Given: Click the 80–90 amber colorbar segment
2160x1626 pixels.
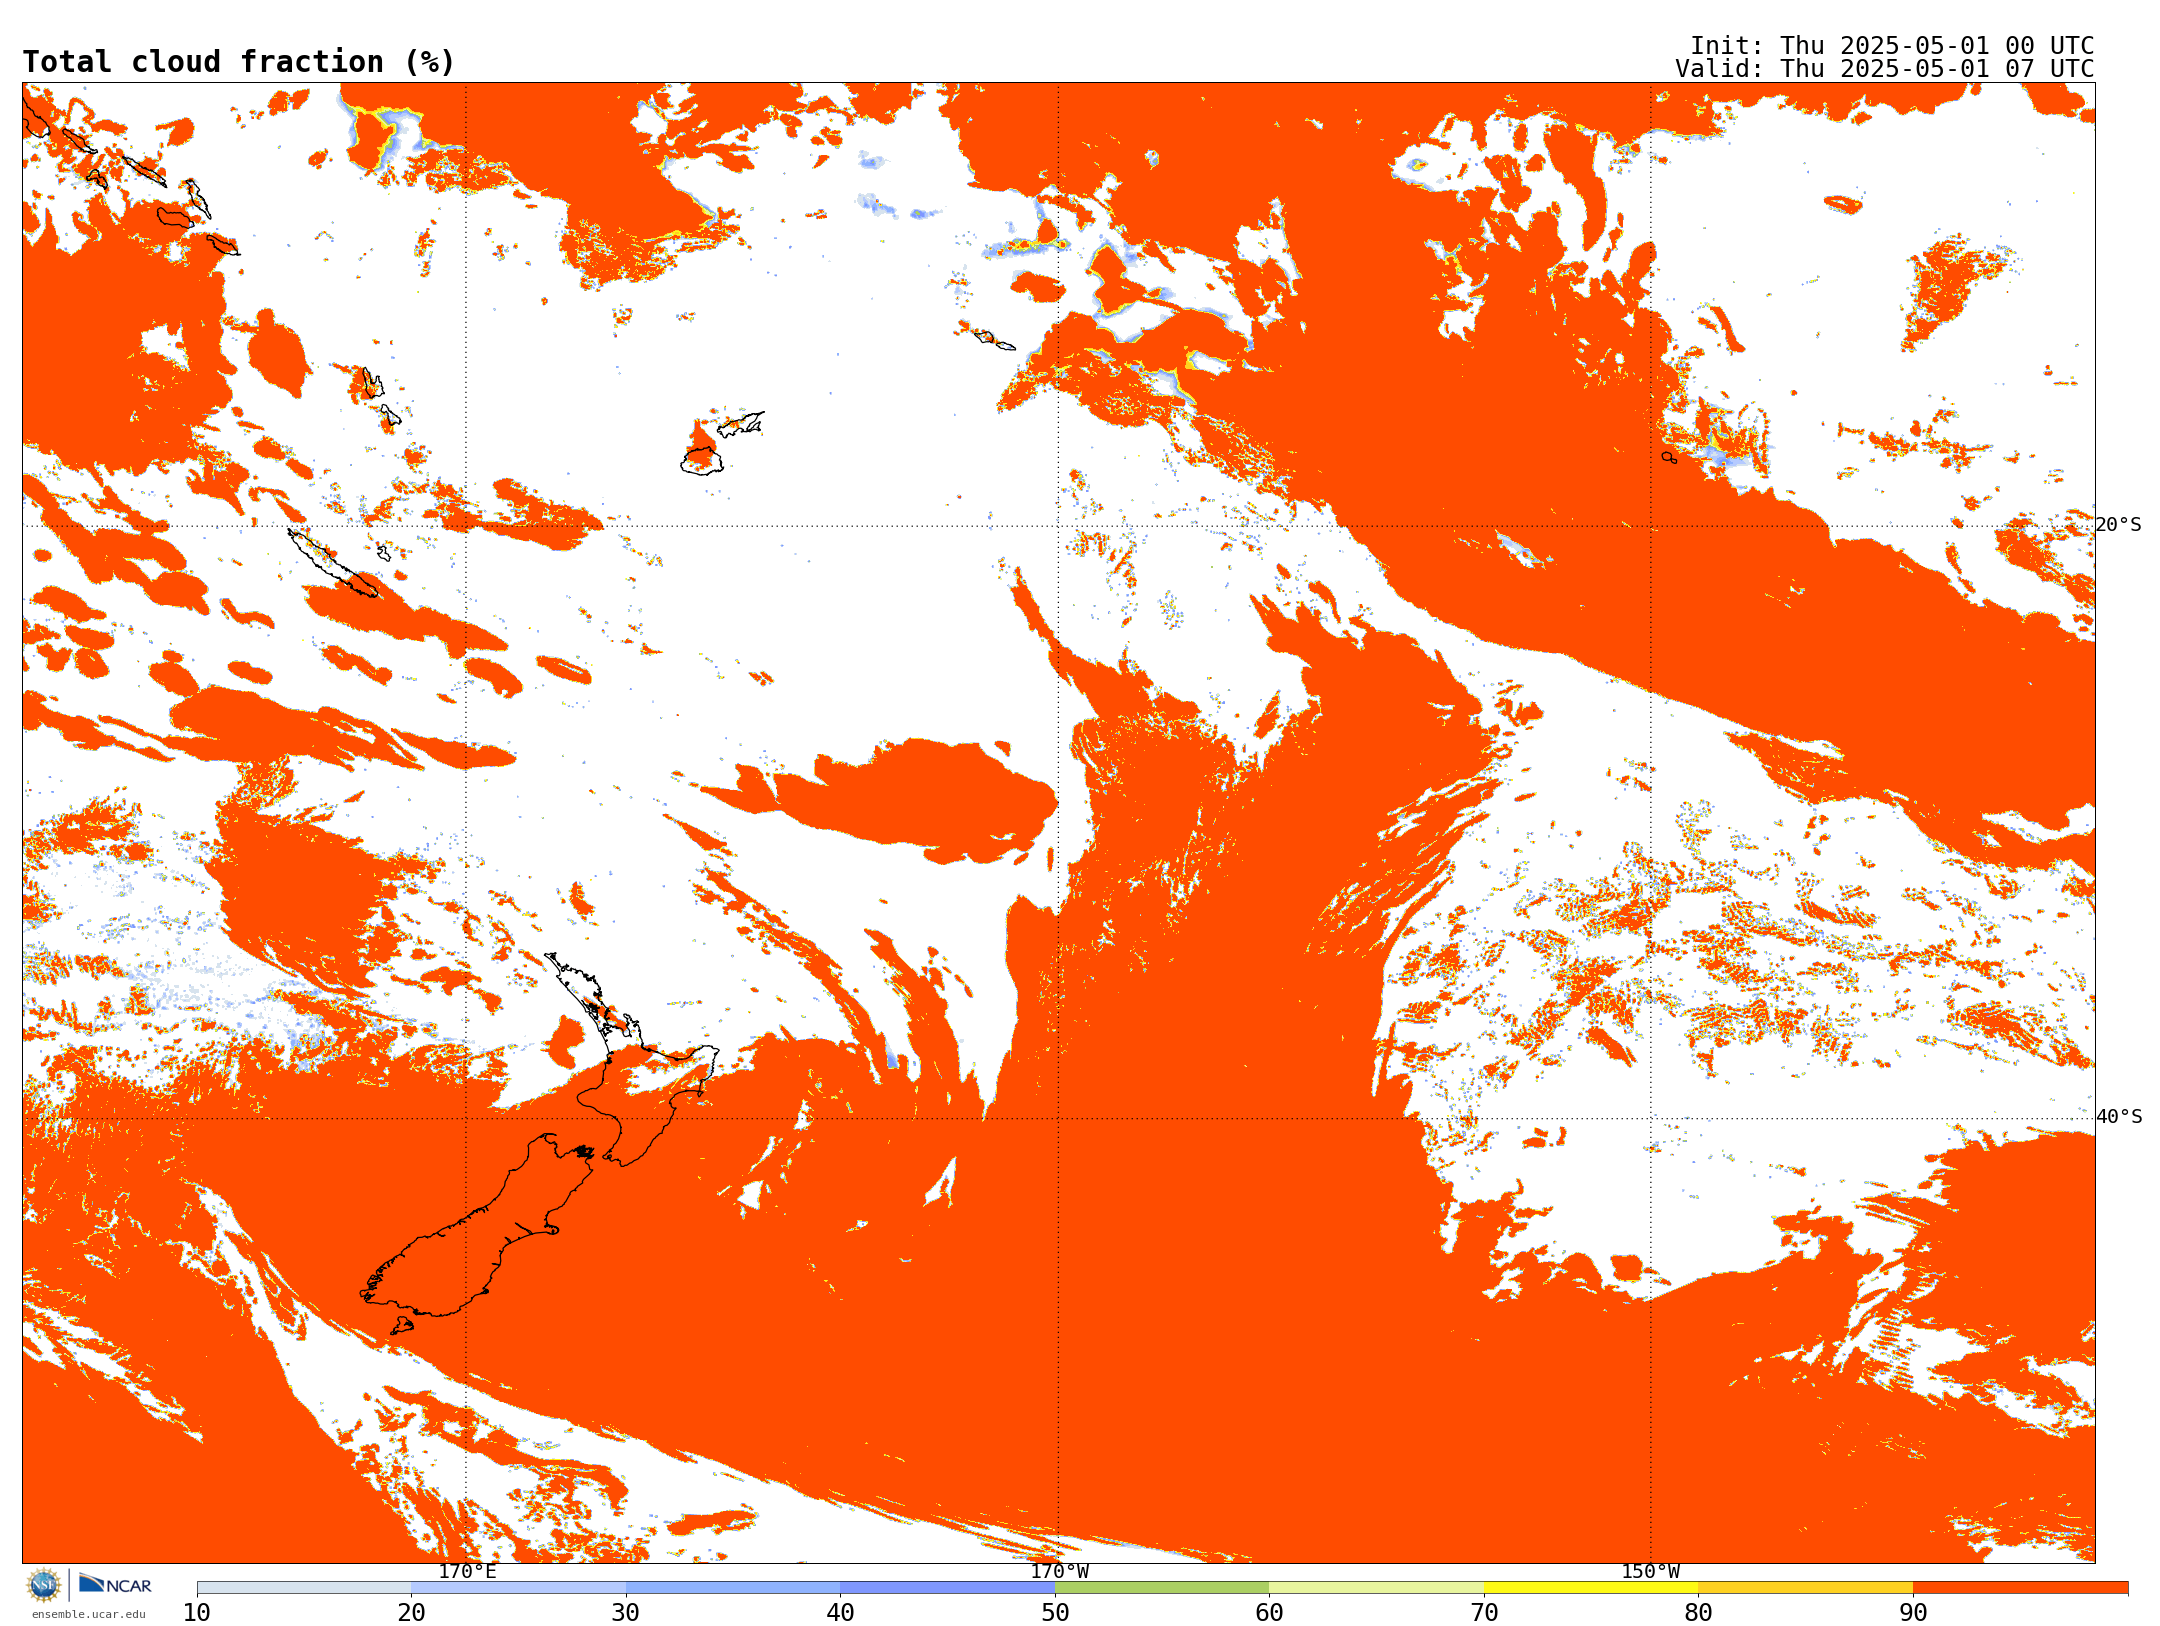Looking at the screenshot, I should click(x=1806, y=1588).
